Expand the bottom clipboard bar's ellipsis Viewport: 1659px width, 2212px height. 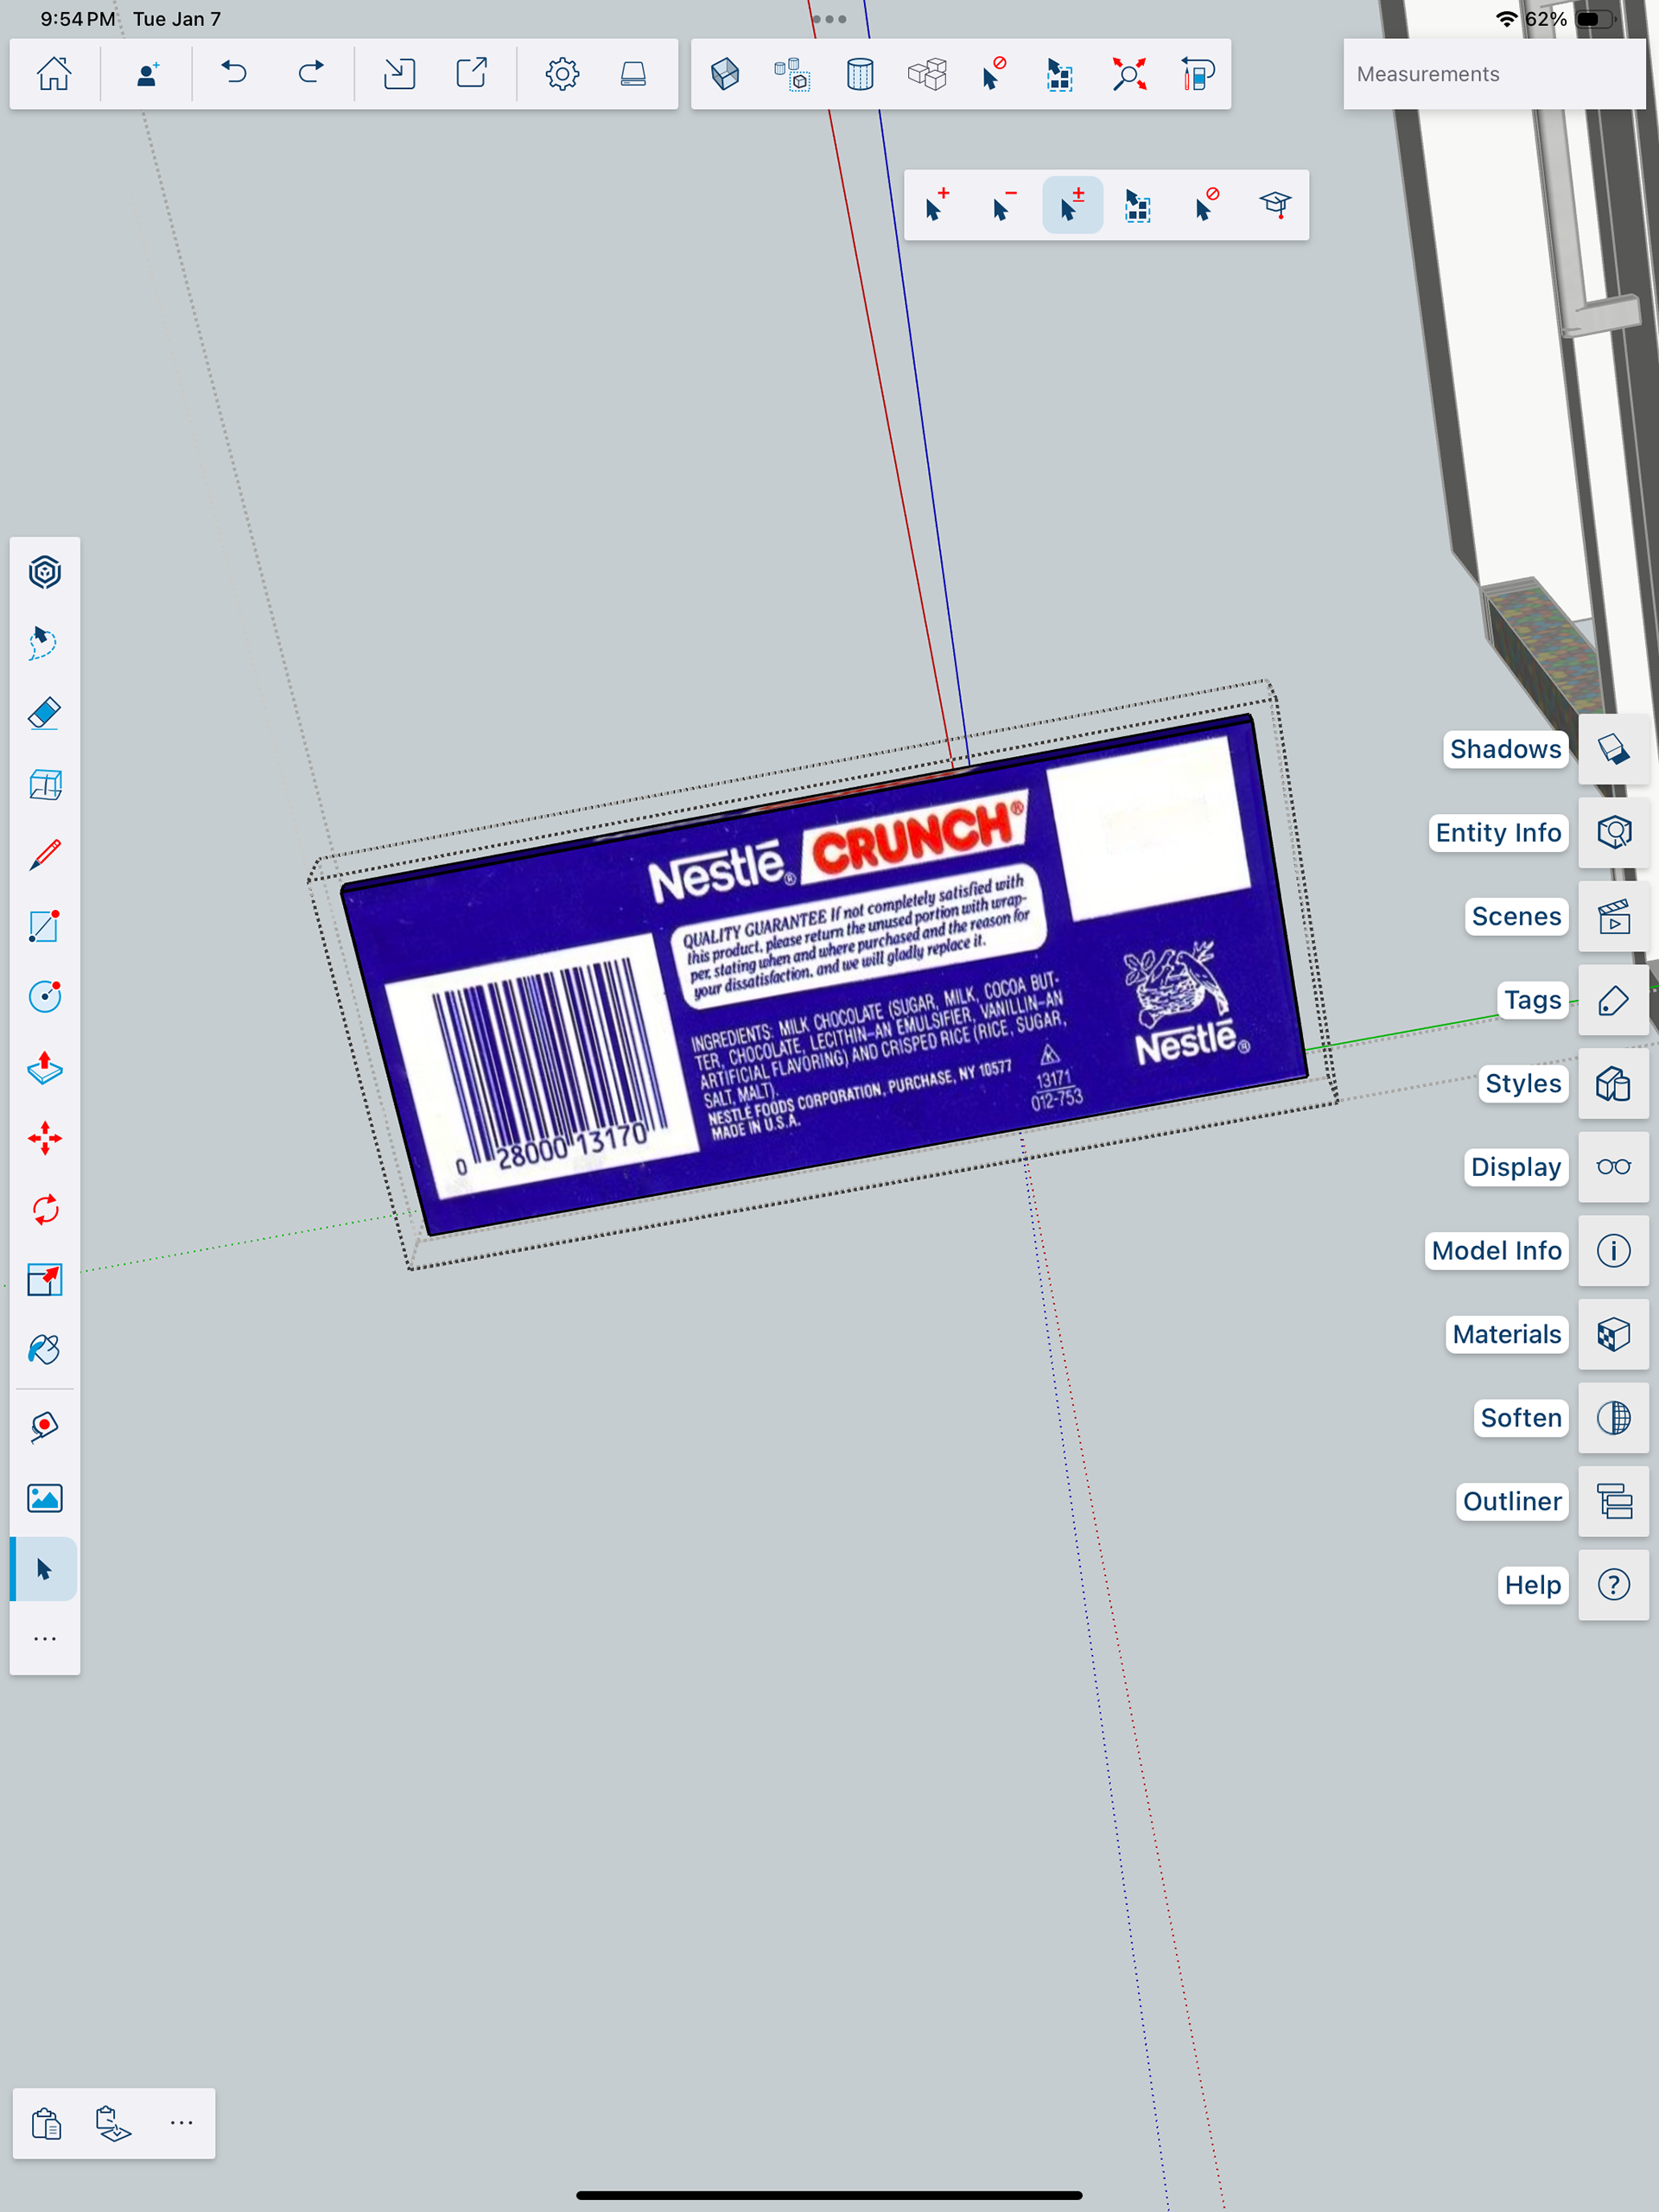pyautogui.click(x=181, y=2123)
